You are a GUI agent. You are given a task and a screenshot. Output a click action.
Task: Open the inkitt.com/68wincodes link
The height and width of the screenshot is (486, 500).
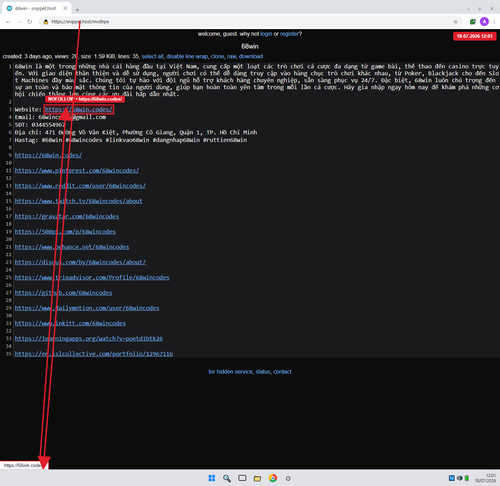point(70,323)
